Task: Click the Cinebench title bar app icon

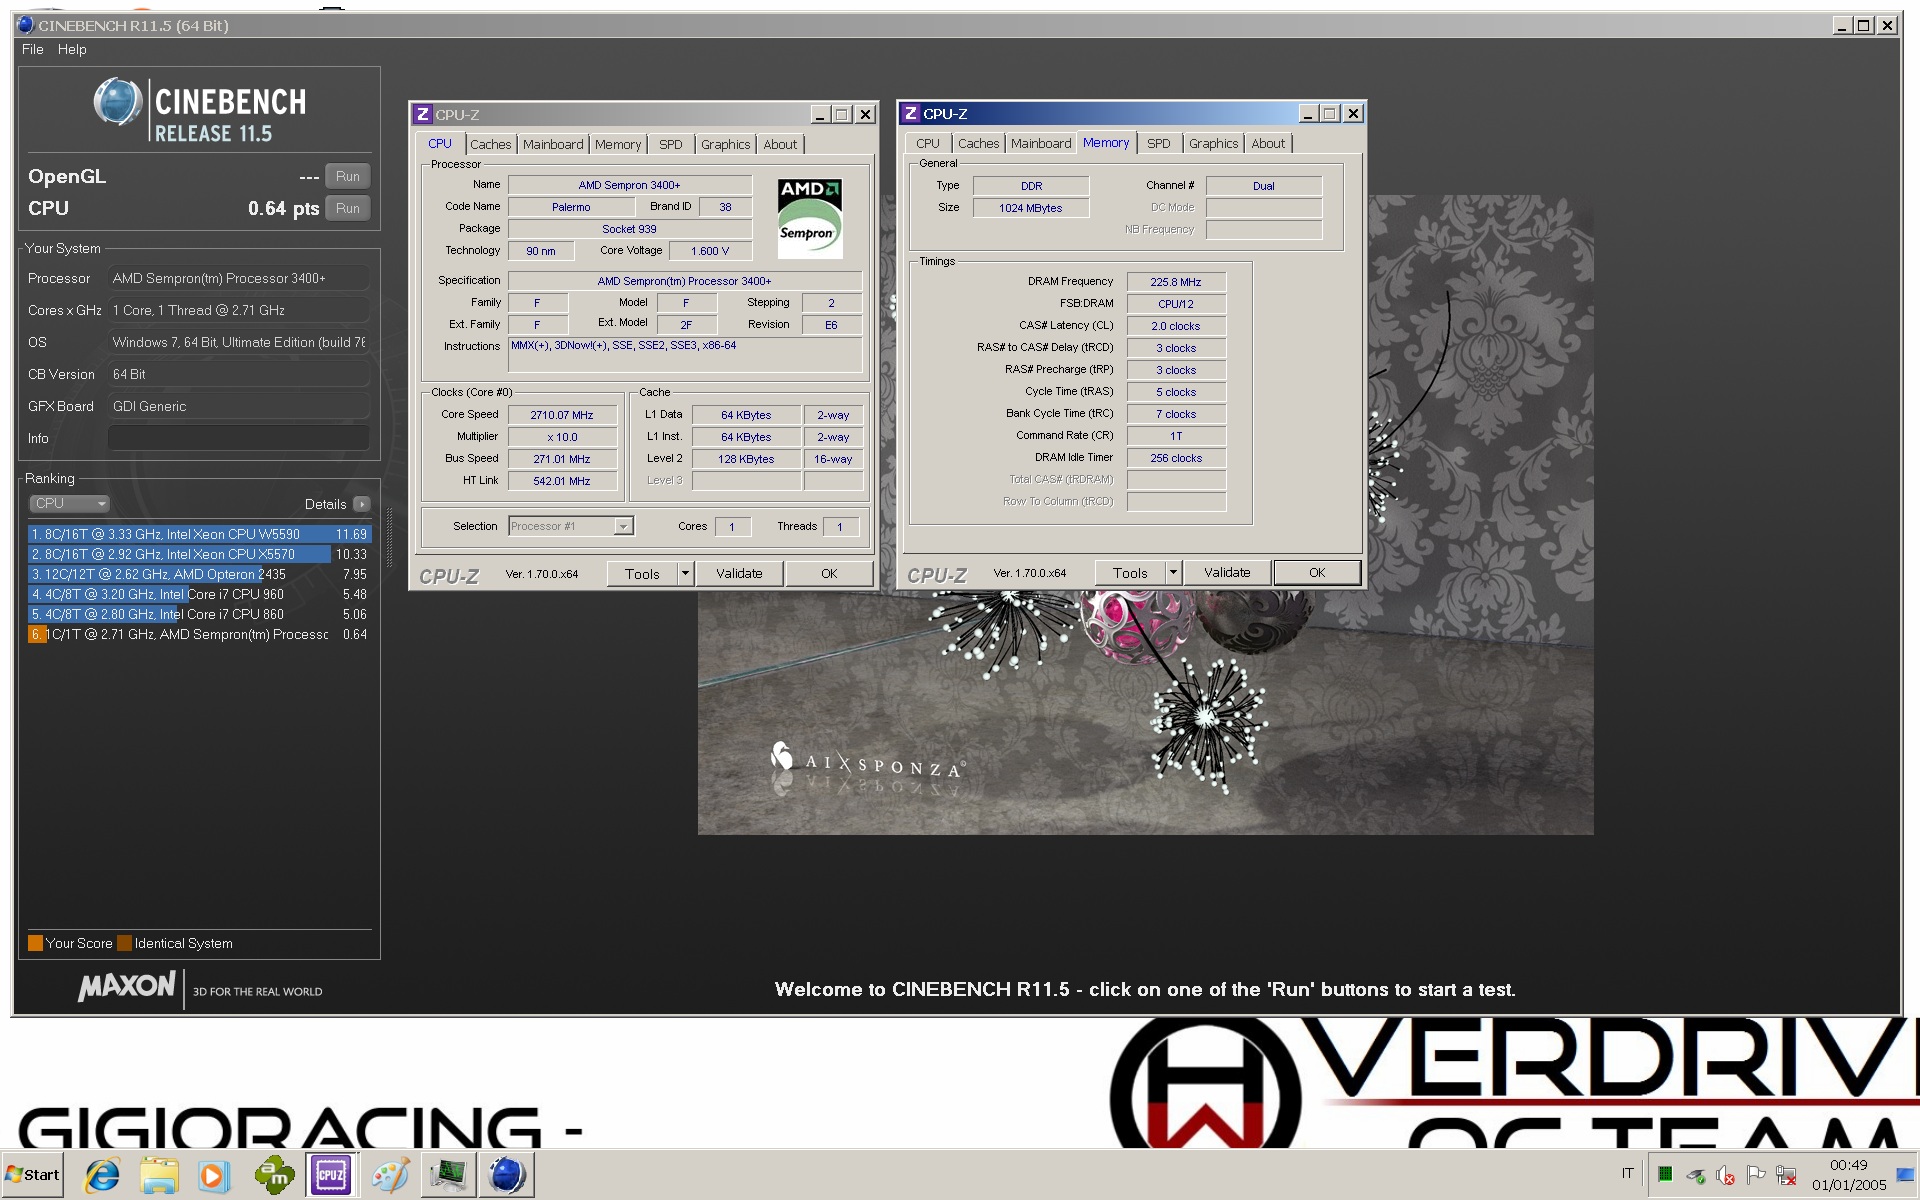Action: pos(26,25)
